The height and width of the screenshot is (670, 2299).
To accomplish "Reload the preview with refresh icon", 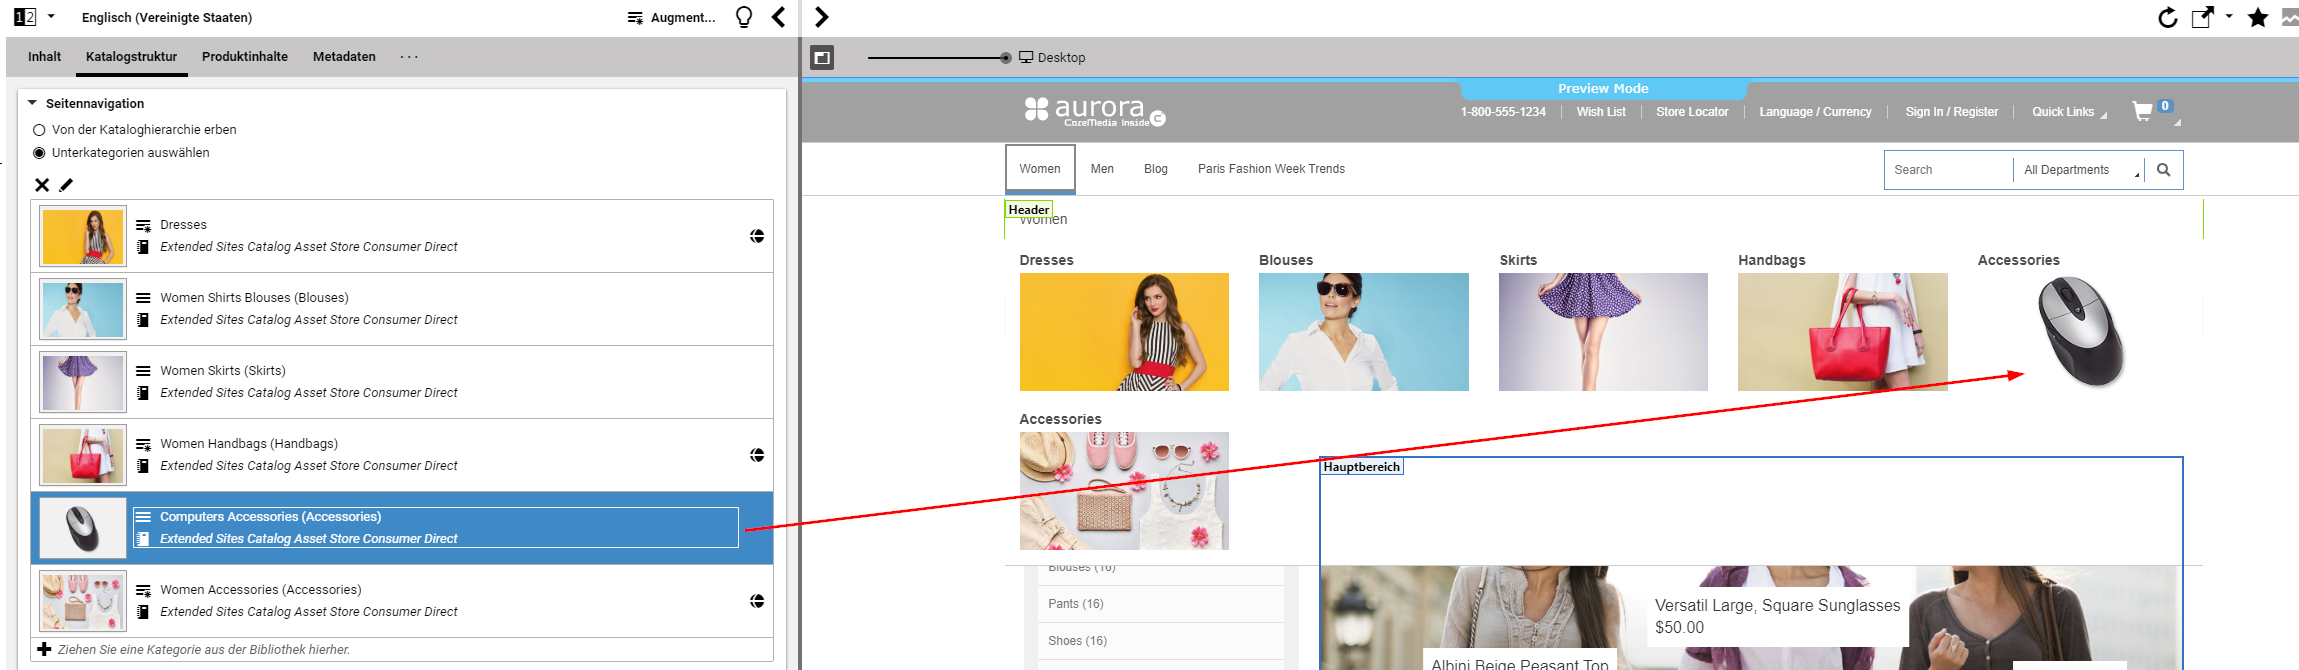I will 2167,17.
